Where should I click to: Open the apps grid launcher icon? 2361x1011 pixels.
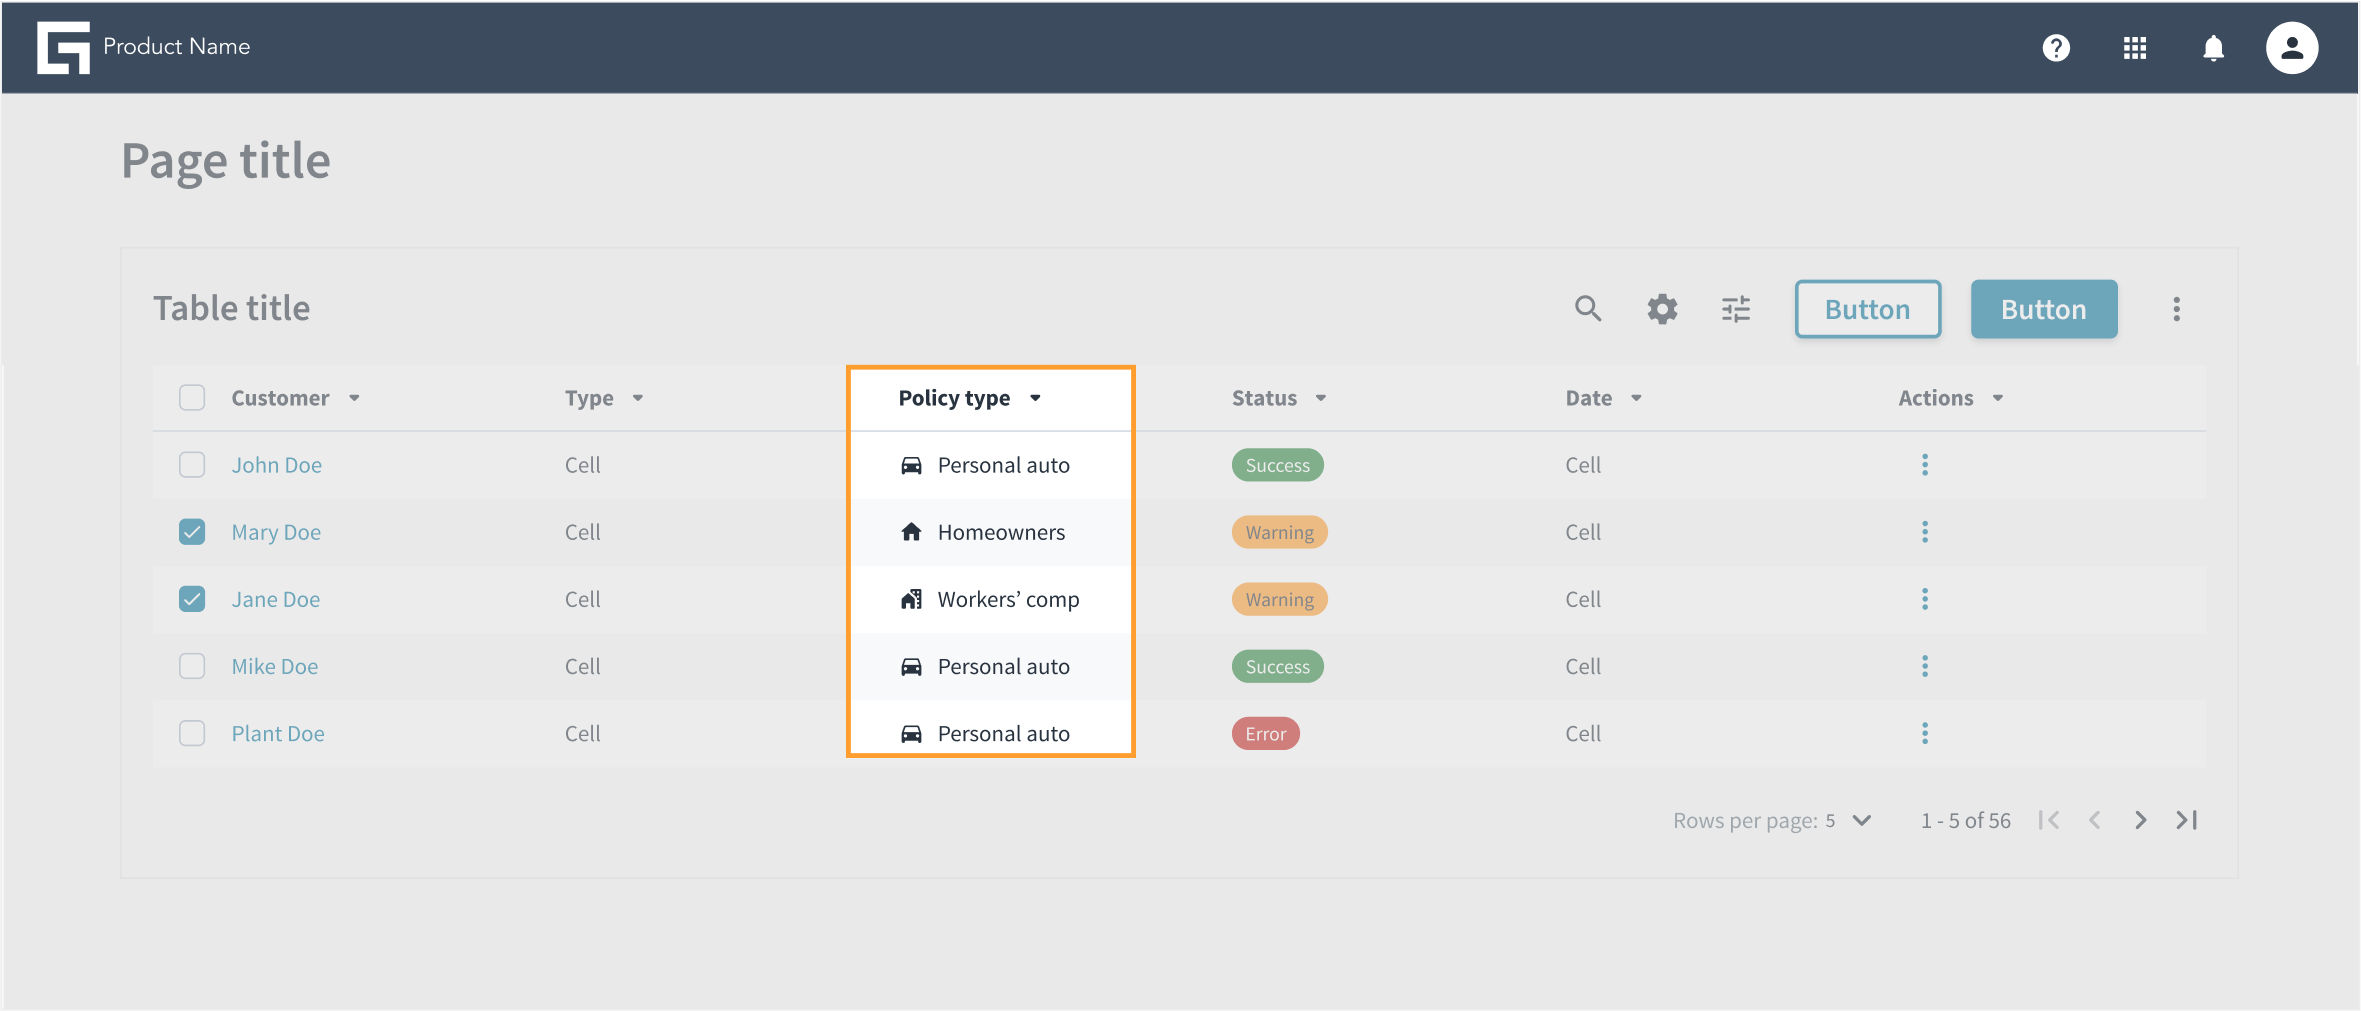2135,47
